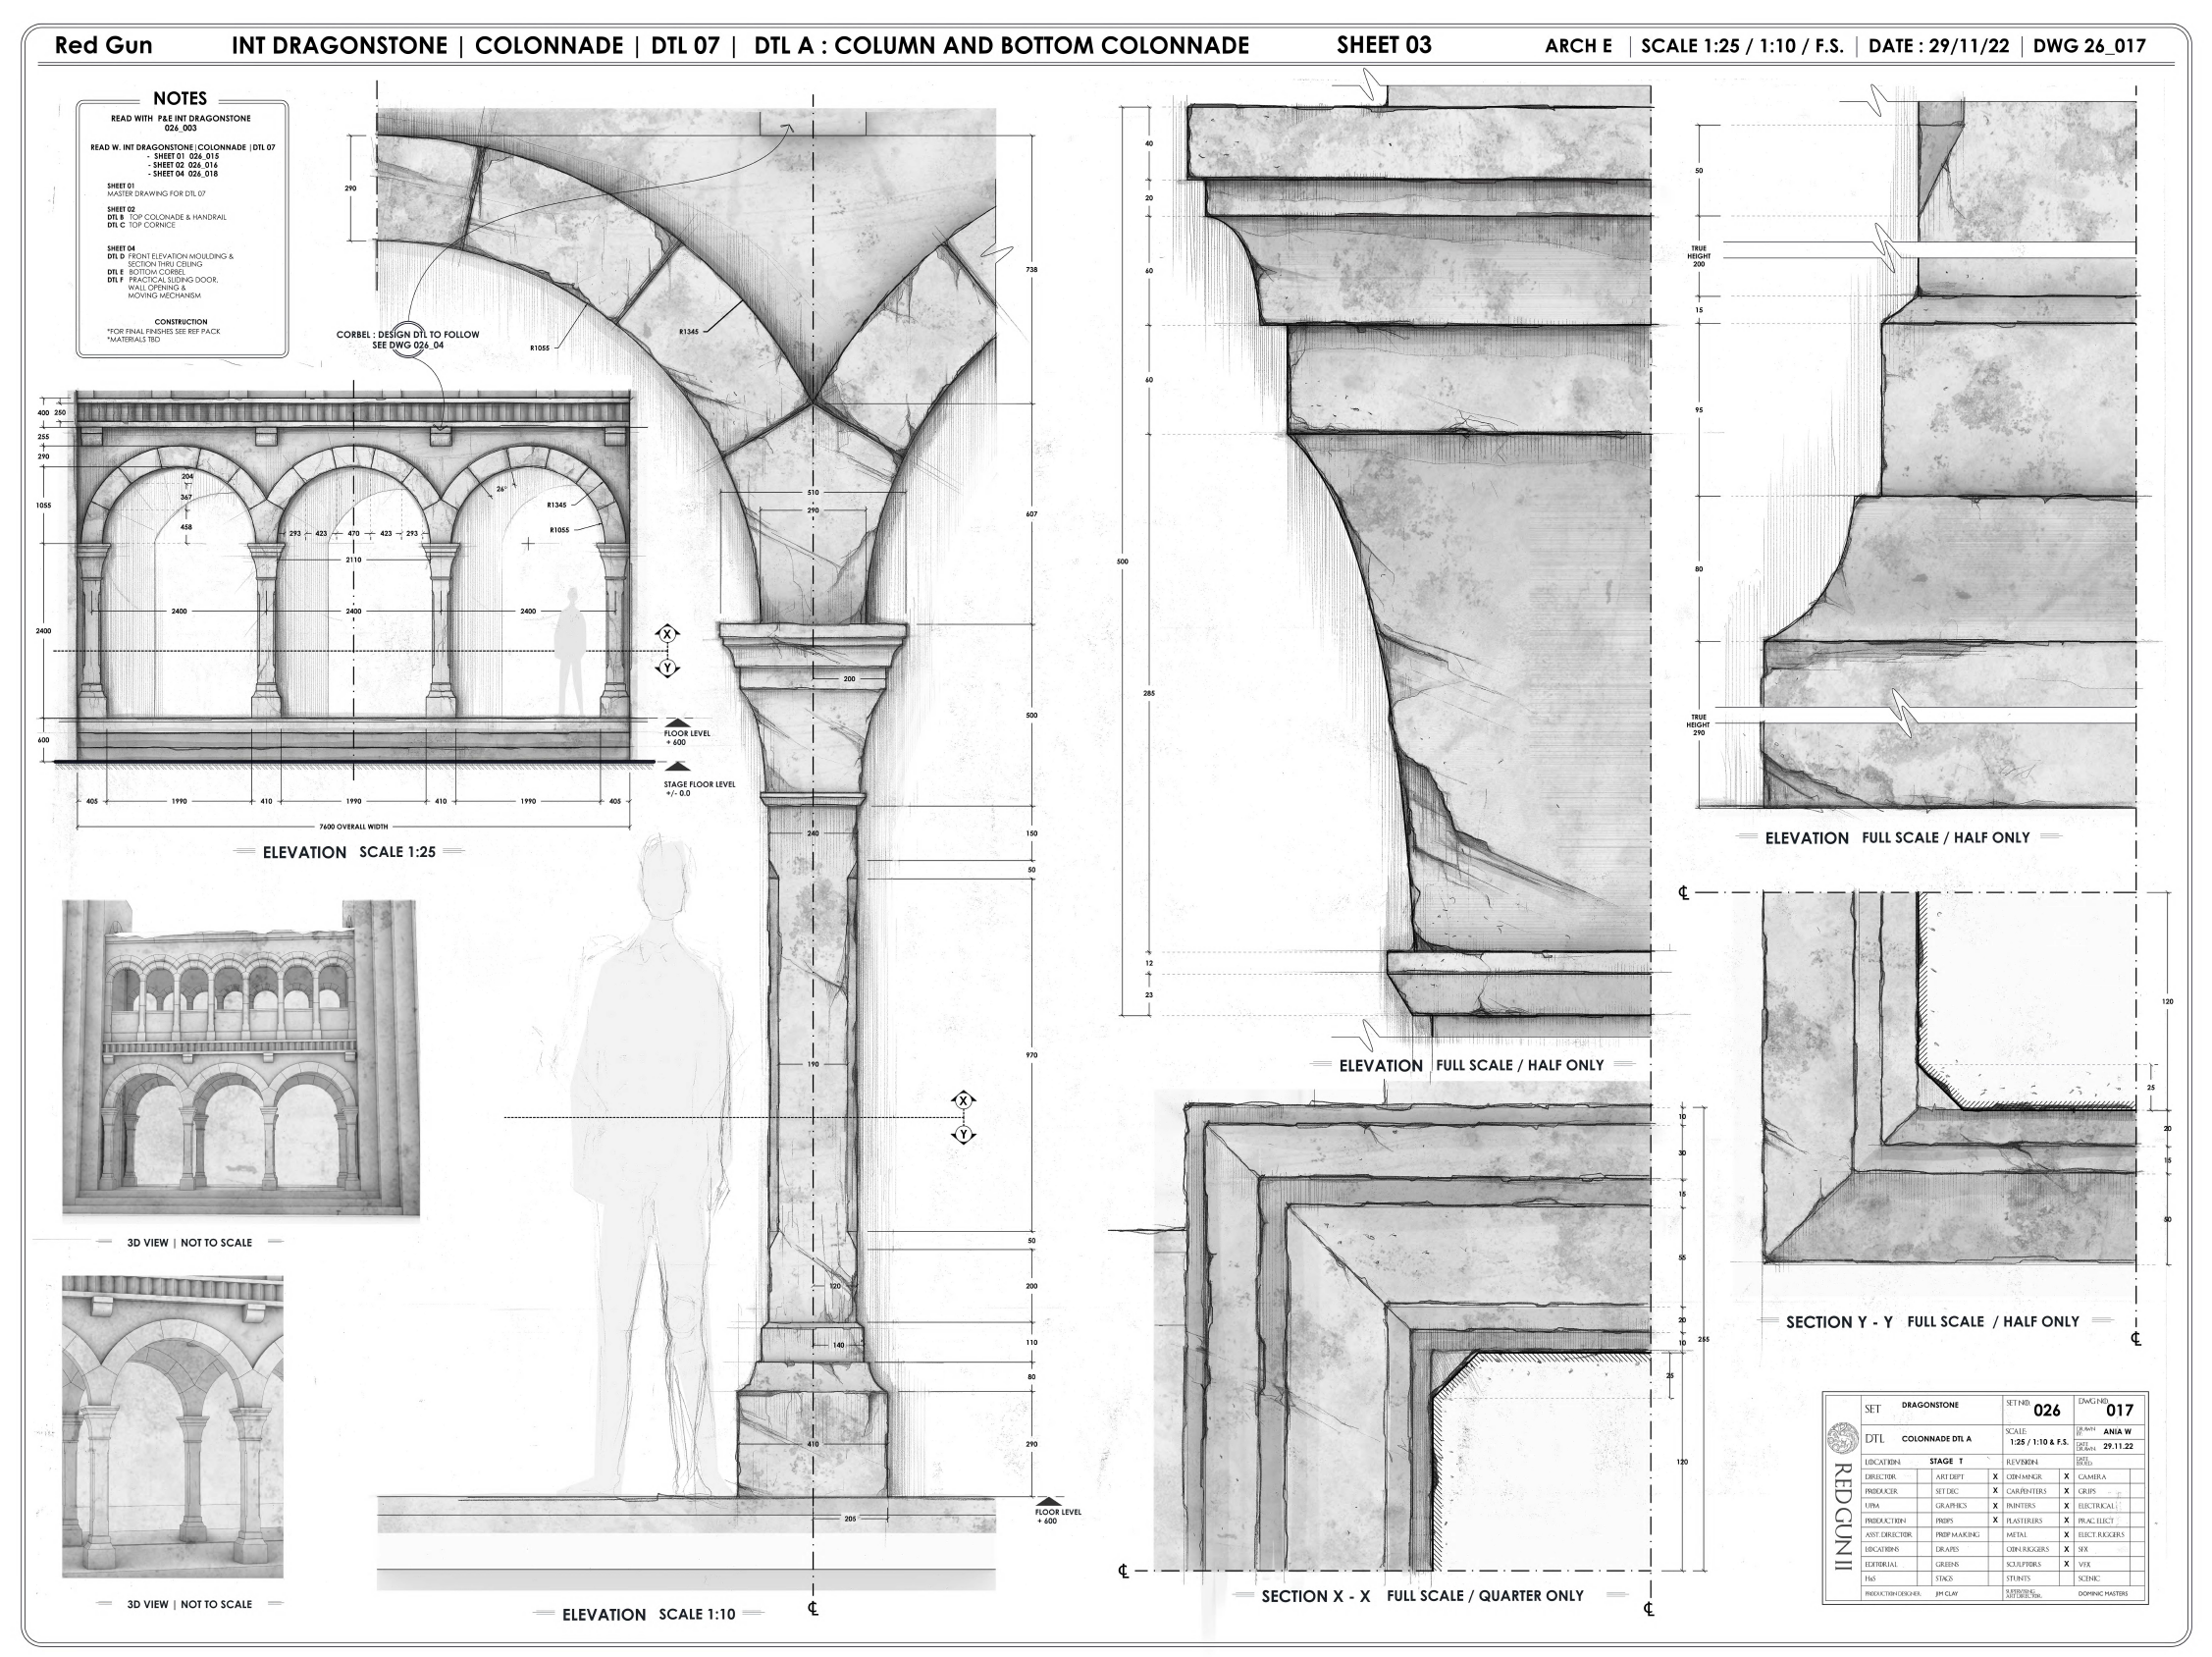Click the DWG No. 017 field

tap(2118, 1410)
